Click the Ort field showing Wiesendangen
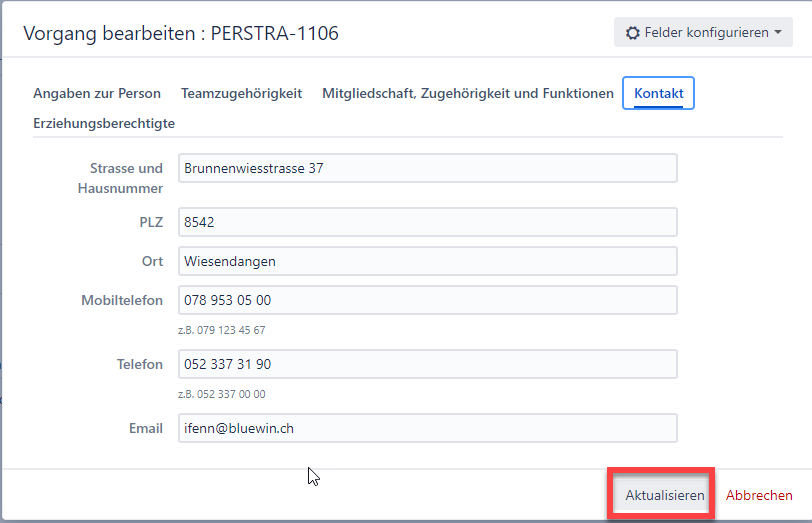812x523 pixels. pos(427,261)
